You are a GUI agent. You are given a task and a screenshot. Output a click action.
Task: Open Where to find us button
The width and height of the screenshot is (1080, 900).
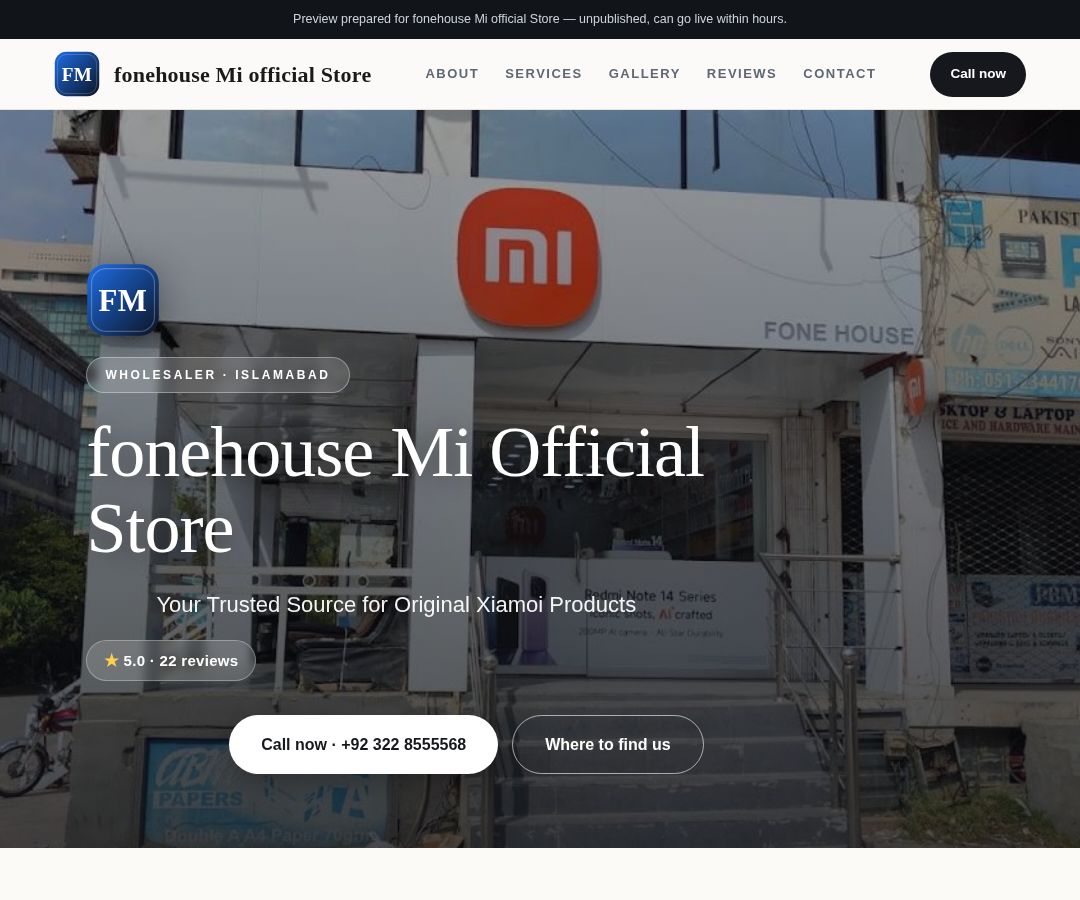tap(608, 744)
